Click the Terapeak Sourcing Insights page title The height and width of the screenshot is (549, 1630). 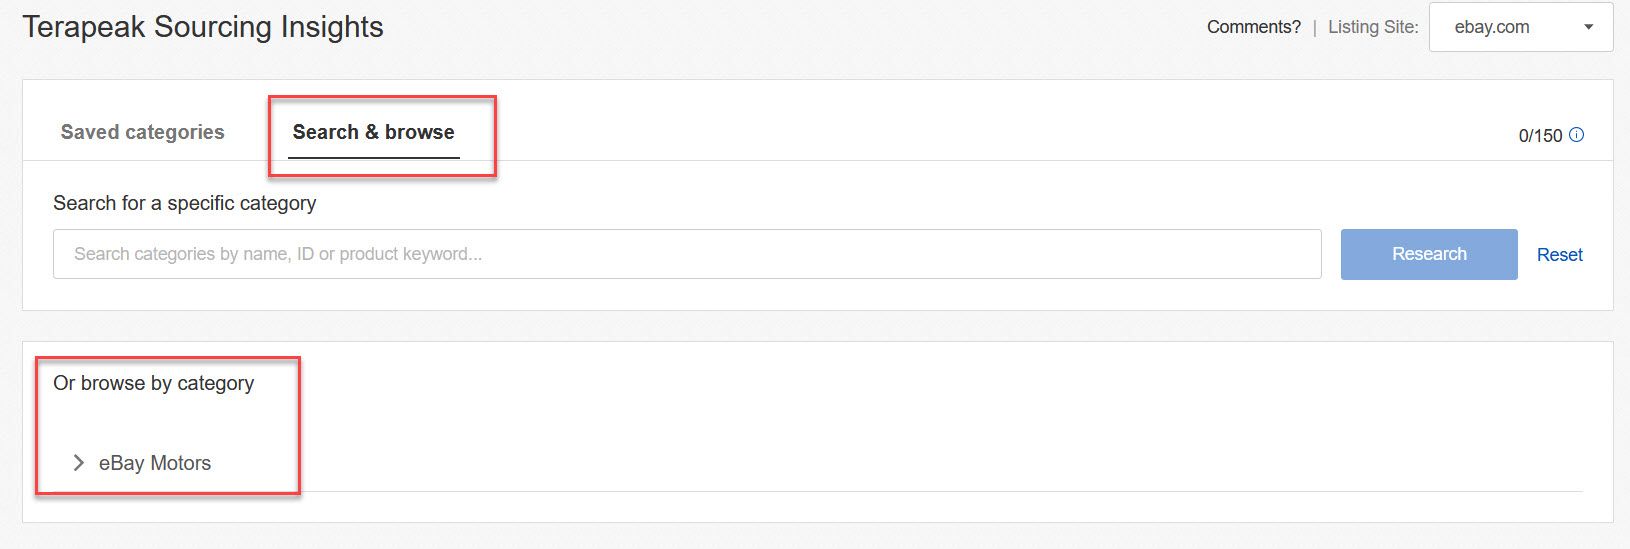(203, 27)
